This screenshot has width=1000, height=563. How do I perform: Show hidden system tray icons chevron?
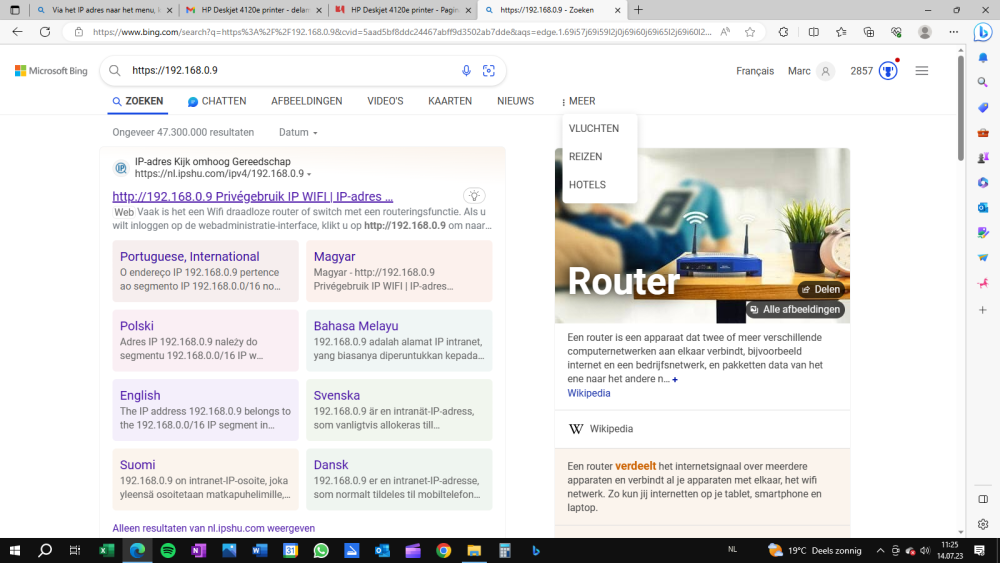880,550
